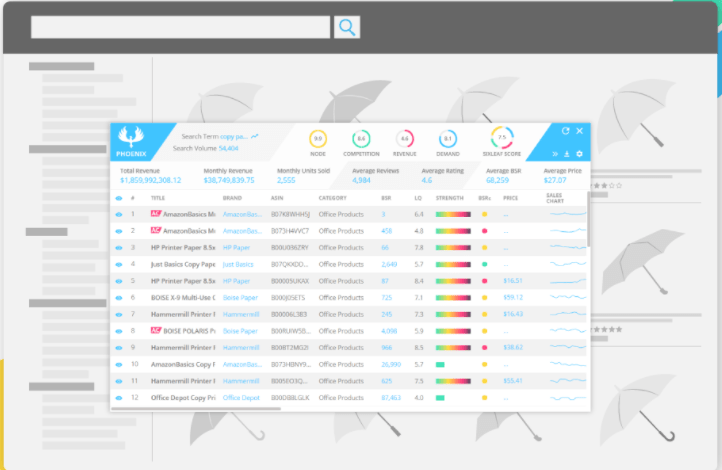Click the green strength bar in row 10
This screenshot has height=470, width=722.
point(440,365)
